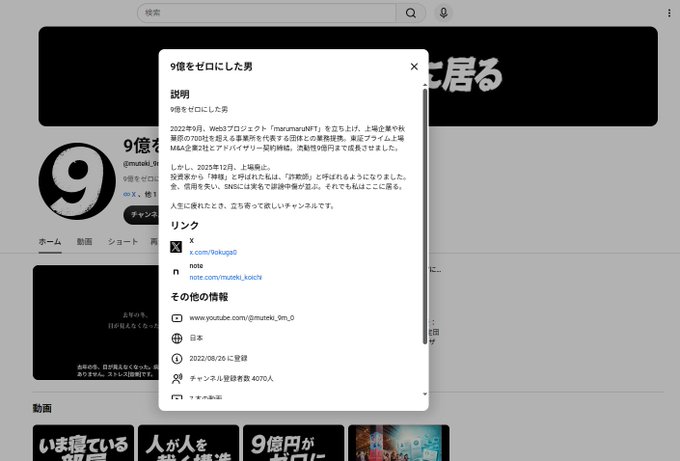
Task: Click the note logo icon in links
Action: (x=176, y=271)
